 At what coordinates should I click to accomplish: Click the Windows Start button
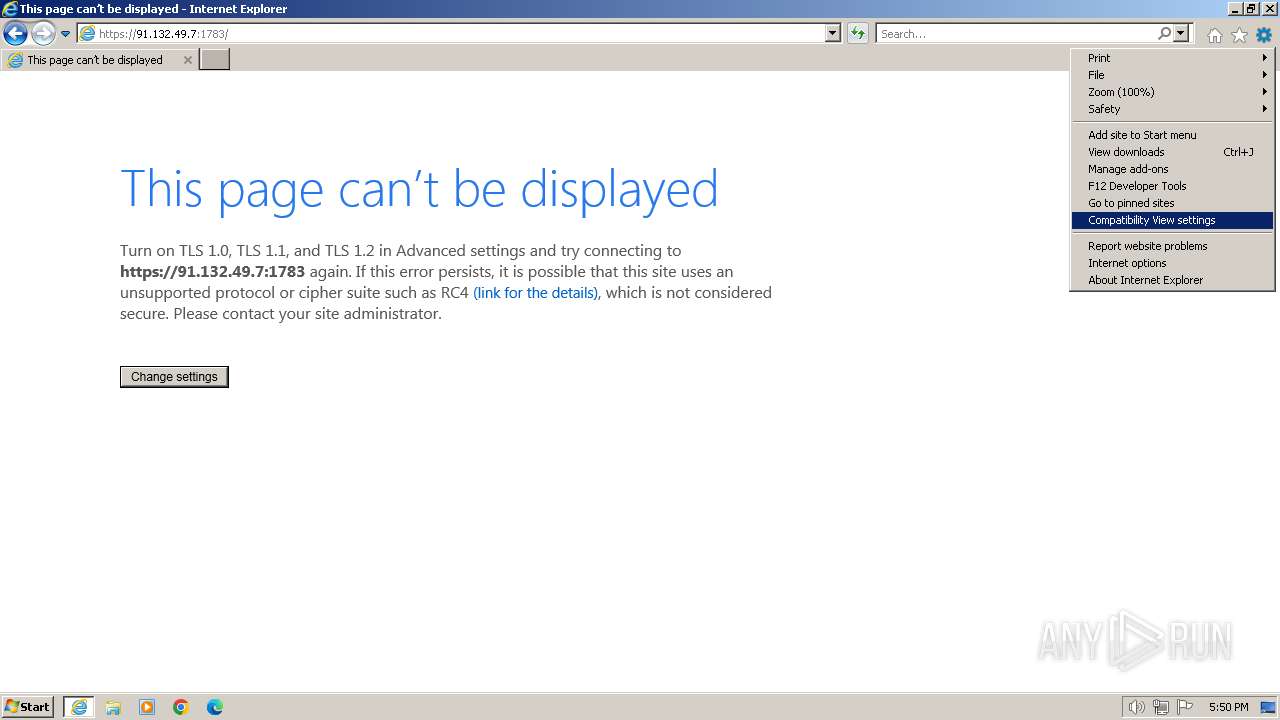tap(28, 707)
